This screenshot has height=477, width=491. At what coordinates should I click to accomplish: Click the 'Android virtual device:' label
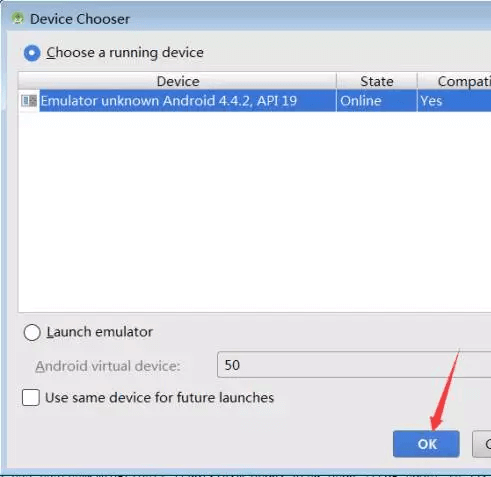108,366
